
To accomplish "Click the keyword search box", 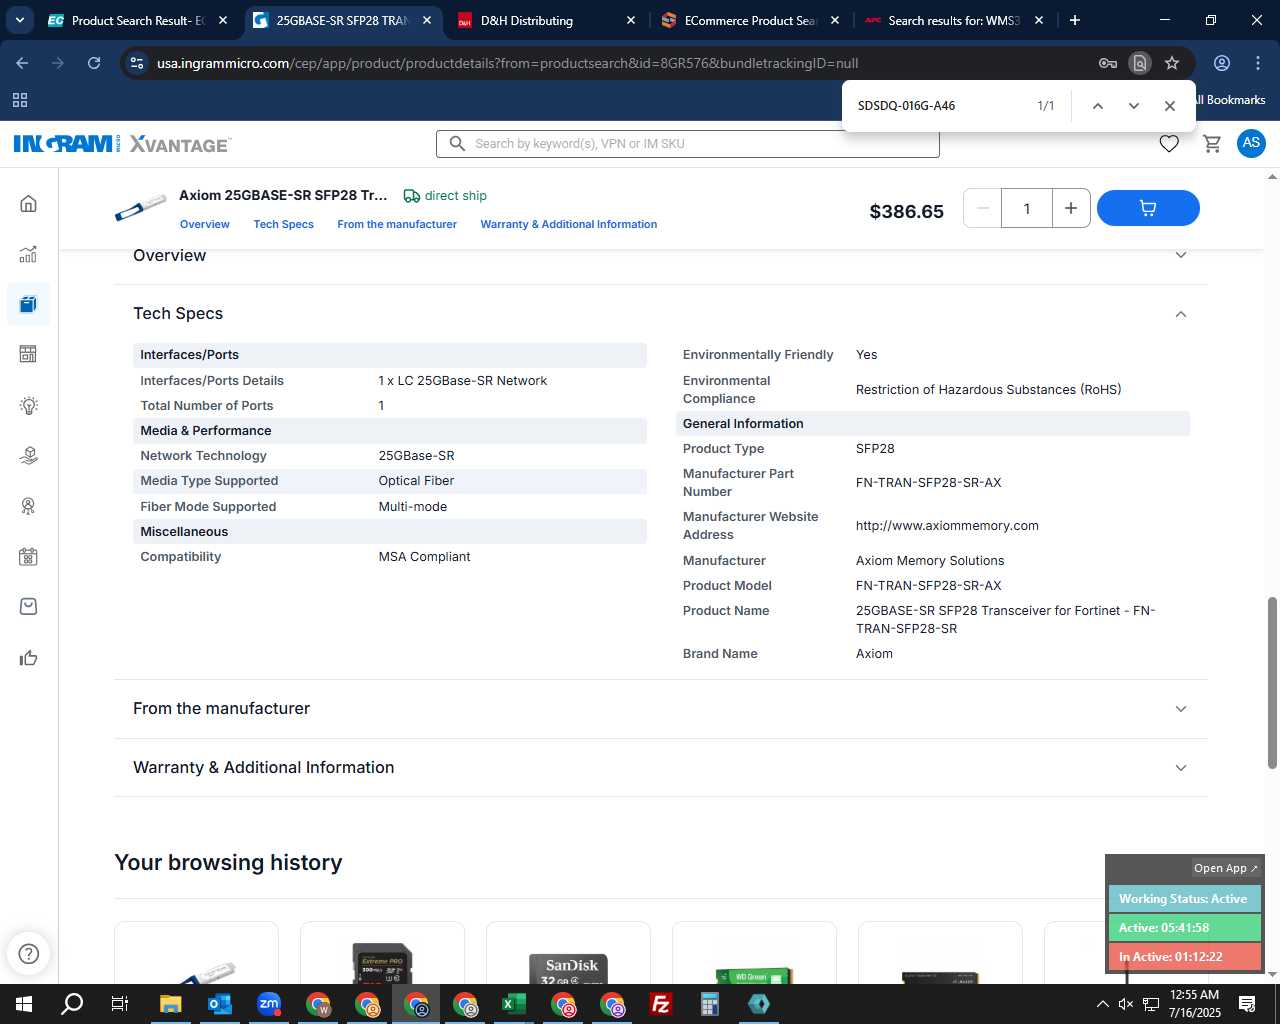I will 688,144.
